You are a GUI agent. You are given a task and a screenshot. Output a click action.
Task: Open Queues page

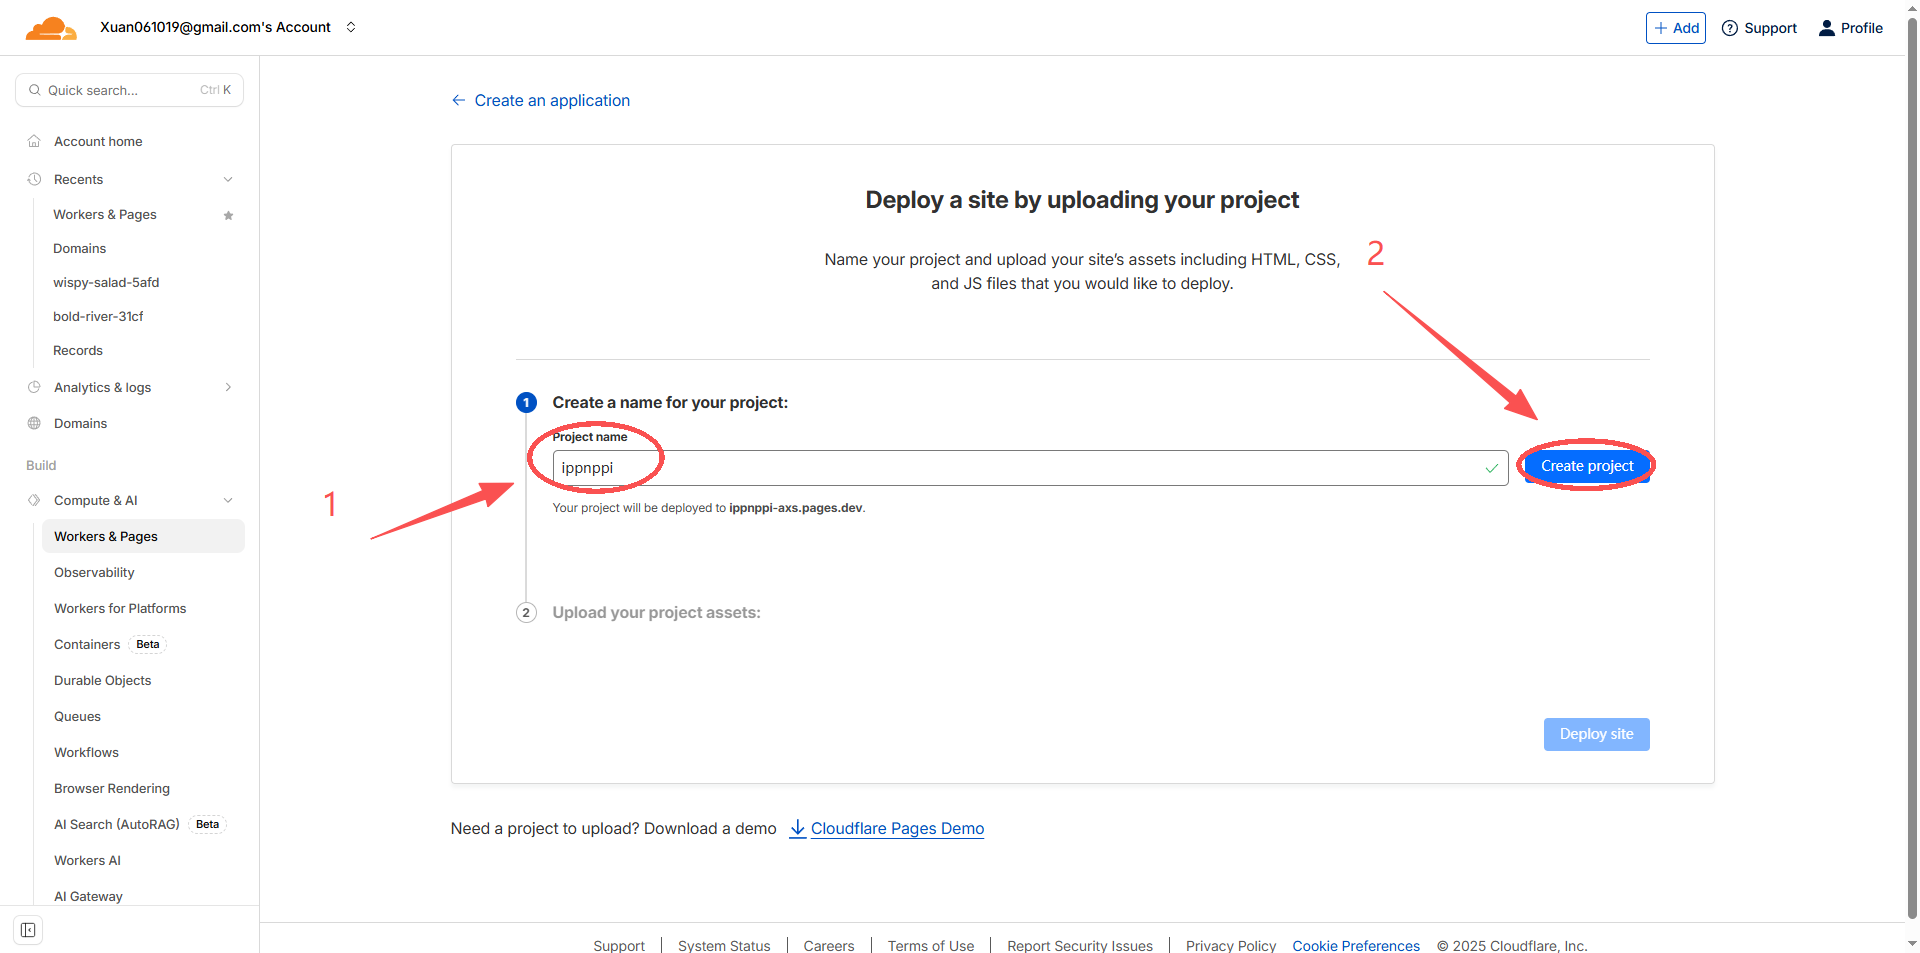[x=77, y=716]
